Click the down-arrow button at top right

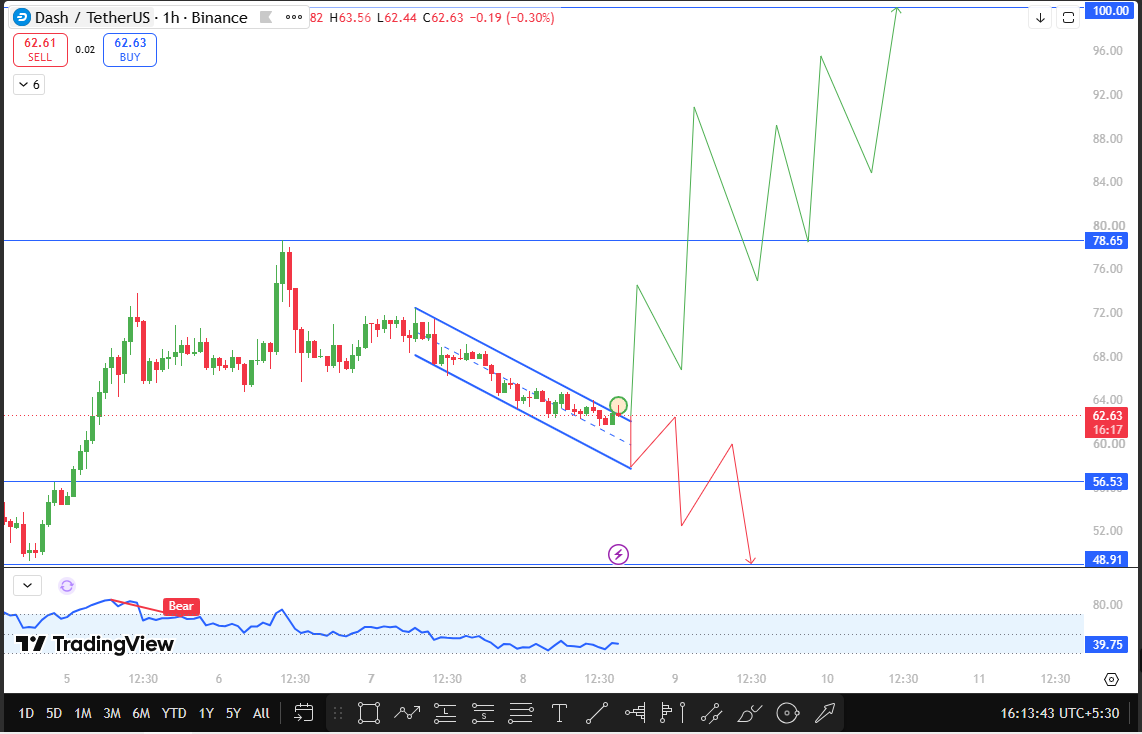point(1040,18)
